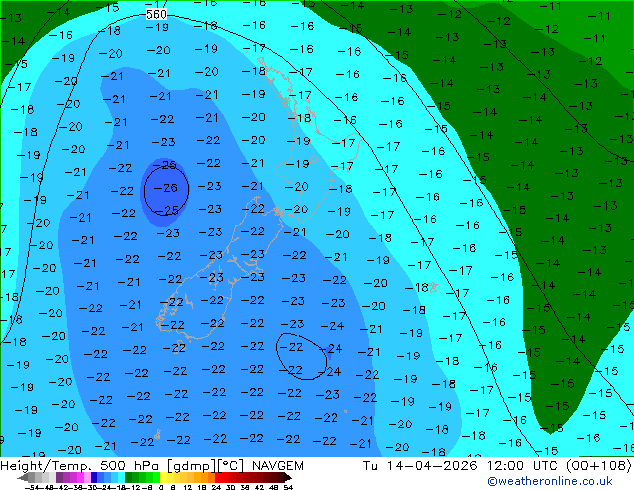Click the bright red swatch above 24 in legend

[219, 478]
